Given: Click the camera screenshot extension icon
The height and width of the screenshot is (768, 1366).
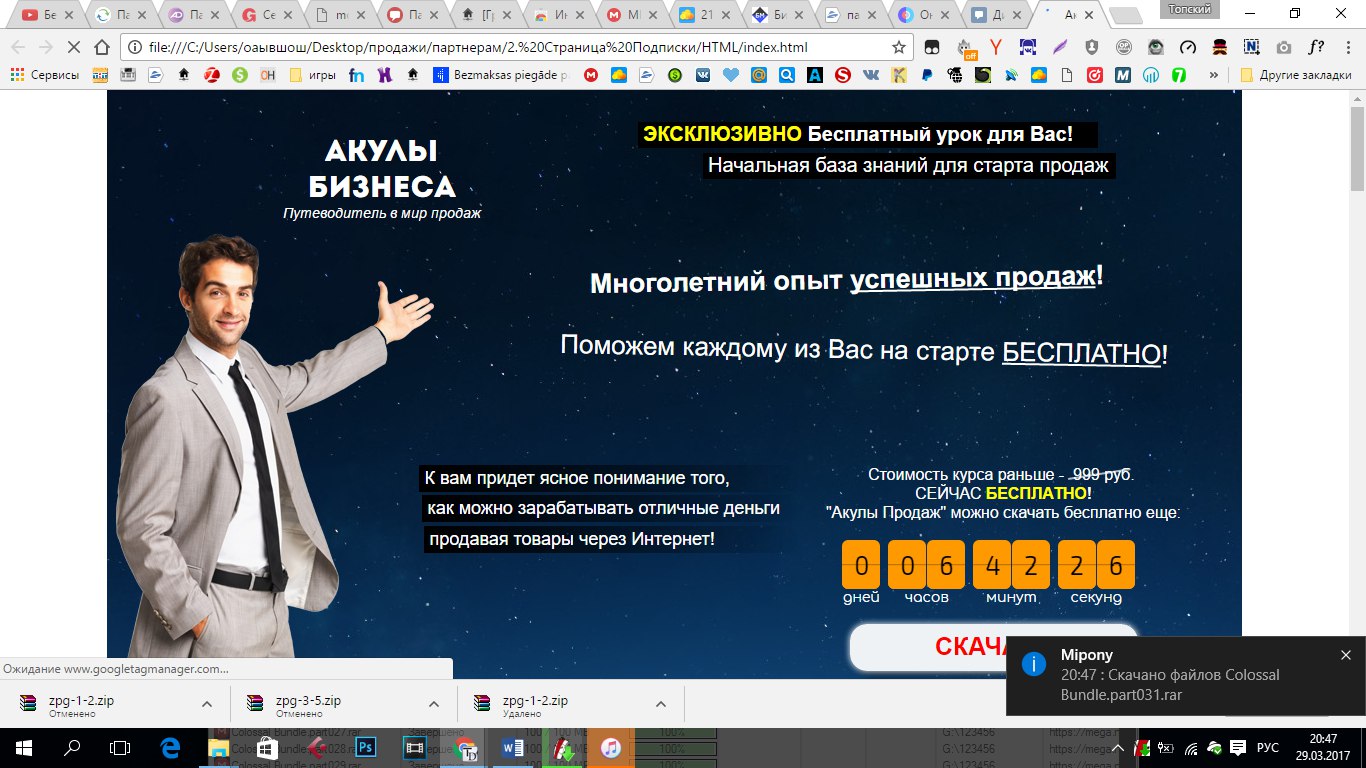Looking at the screenshot, I should [1283, 47].
